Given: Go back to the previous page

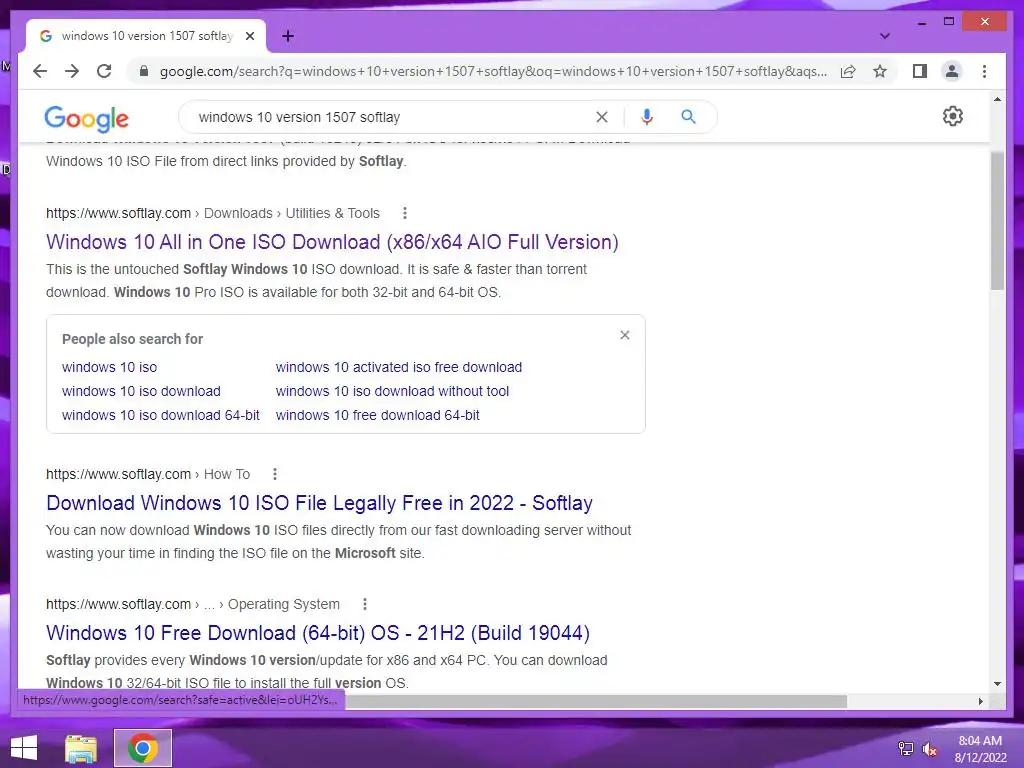Looking at the screenshot, I should (40, 71).
